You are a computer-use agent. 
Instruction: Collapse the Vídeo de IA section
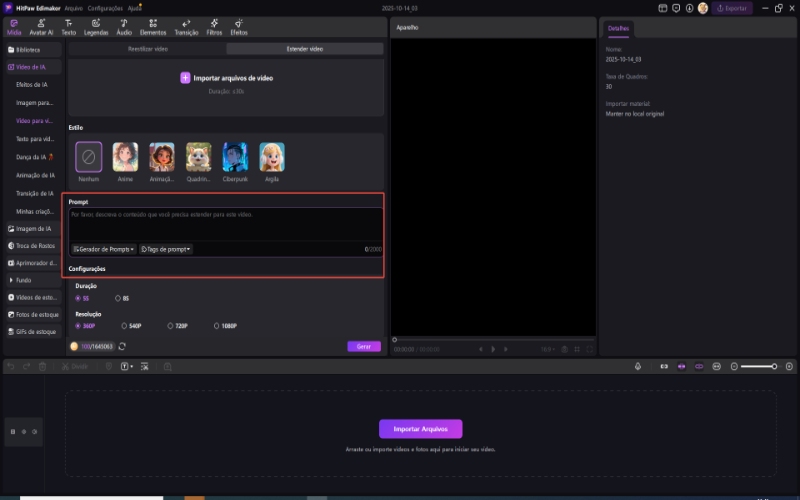pos(34,67)
